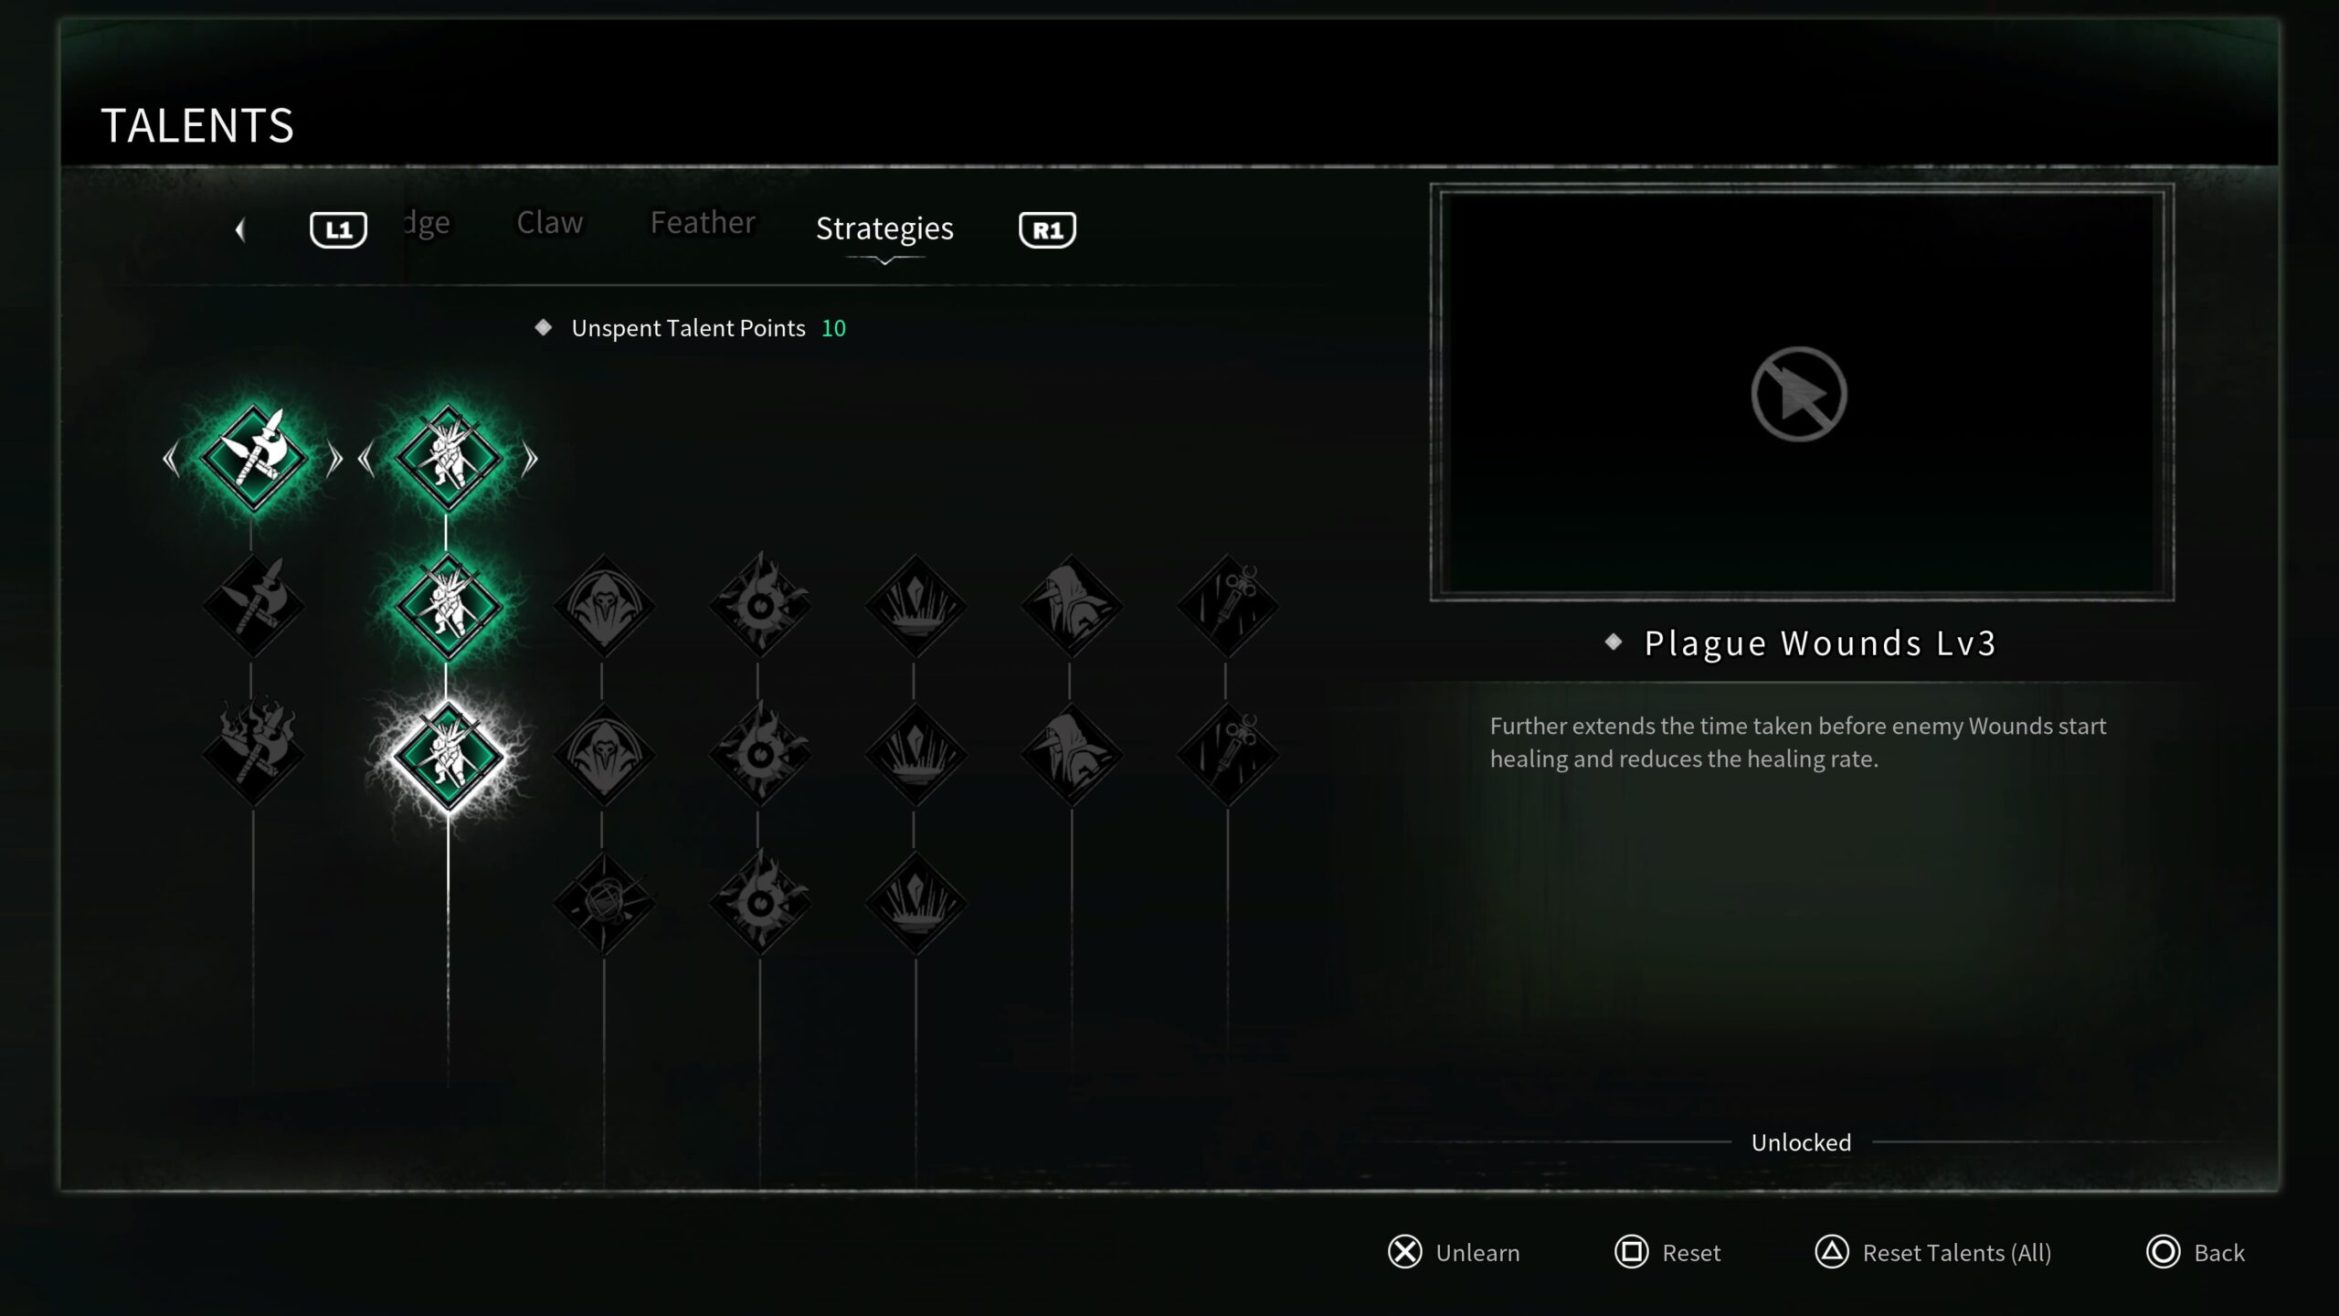This screenshot has height=1316, width=2339.
Task: Switch to the Claw tab
Action: [549, 222]
